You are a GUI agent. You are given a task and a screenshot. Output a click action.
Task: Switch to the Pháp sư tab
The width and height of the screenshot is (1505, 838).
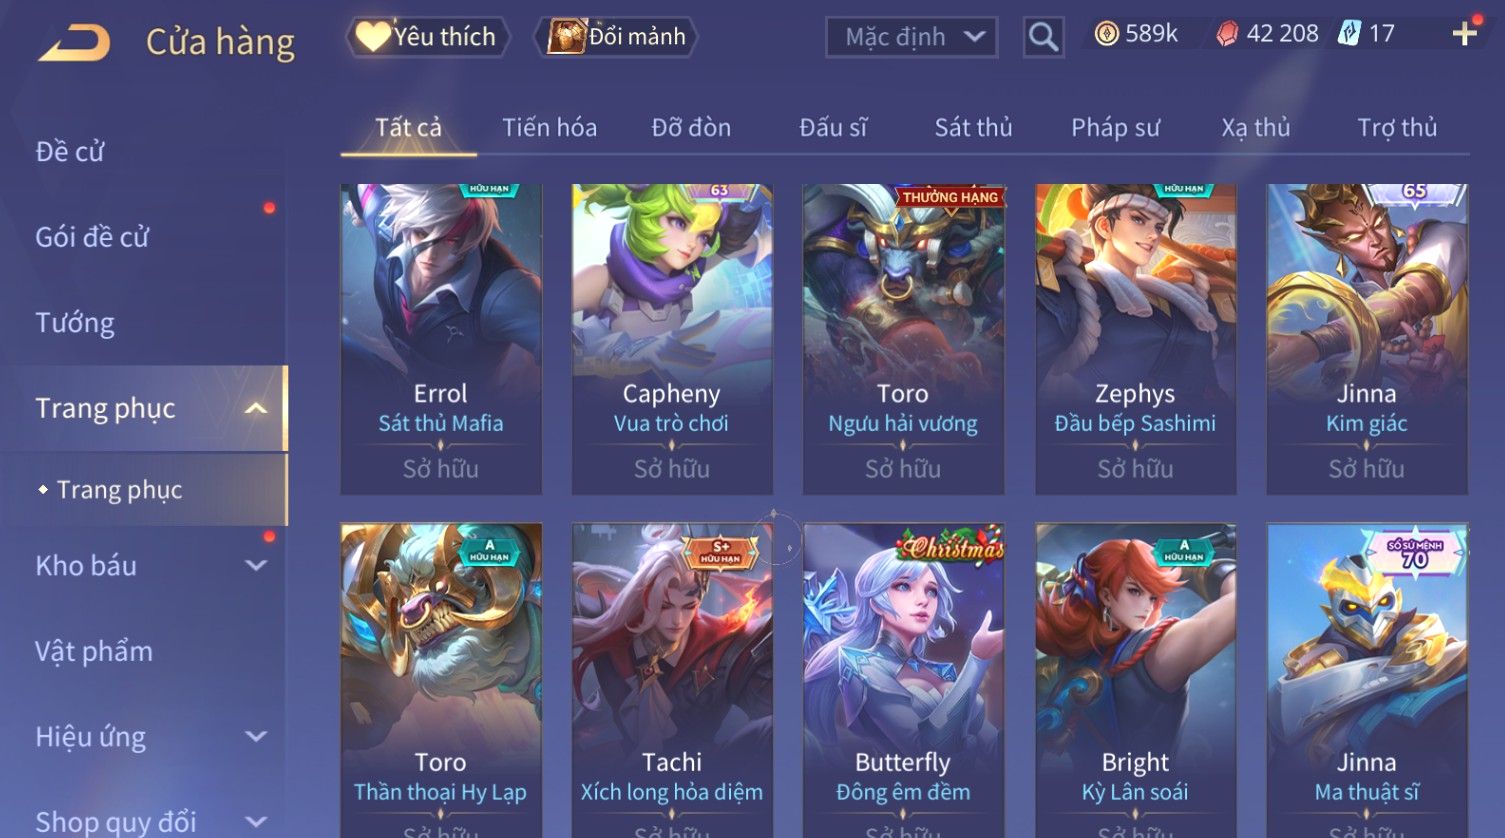point(1115,128)
